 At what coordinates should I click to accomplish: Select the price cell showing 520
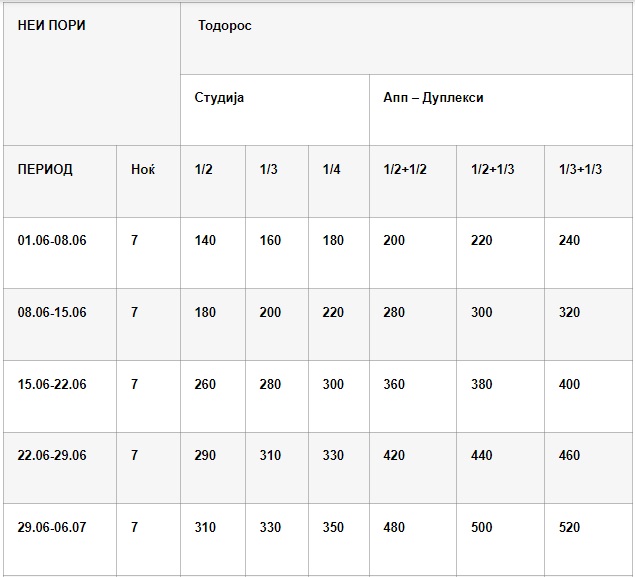pos(569,528)
